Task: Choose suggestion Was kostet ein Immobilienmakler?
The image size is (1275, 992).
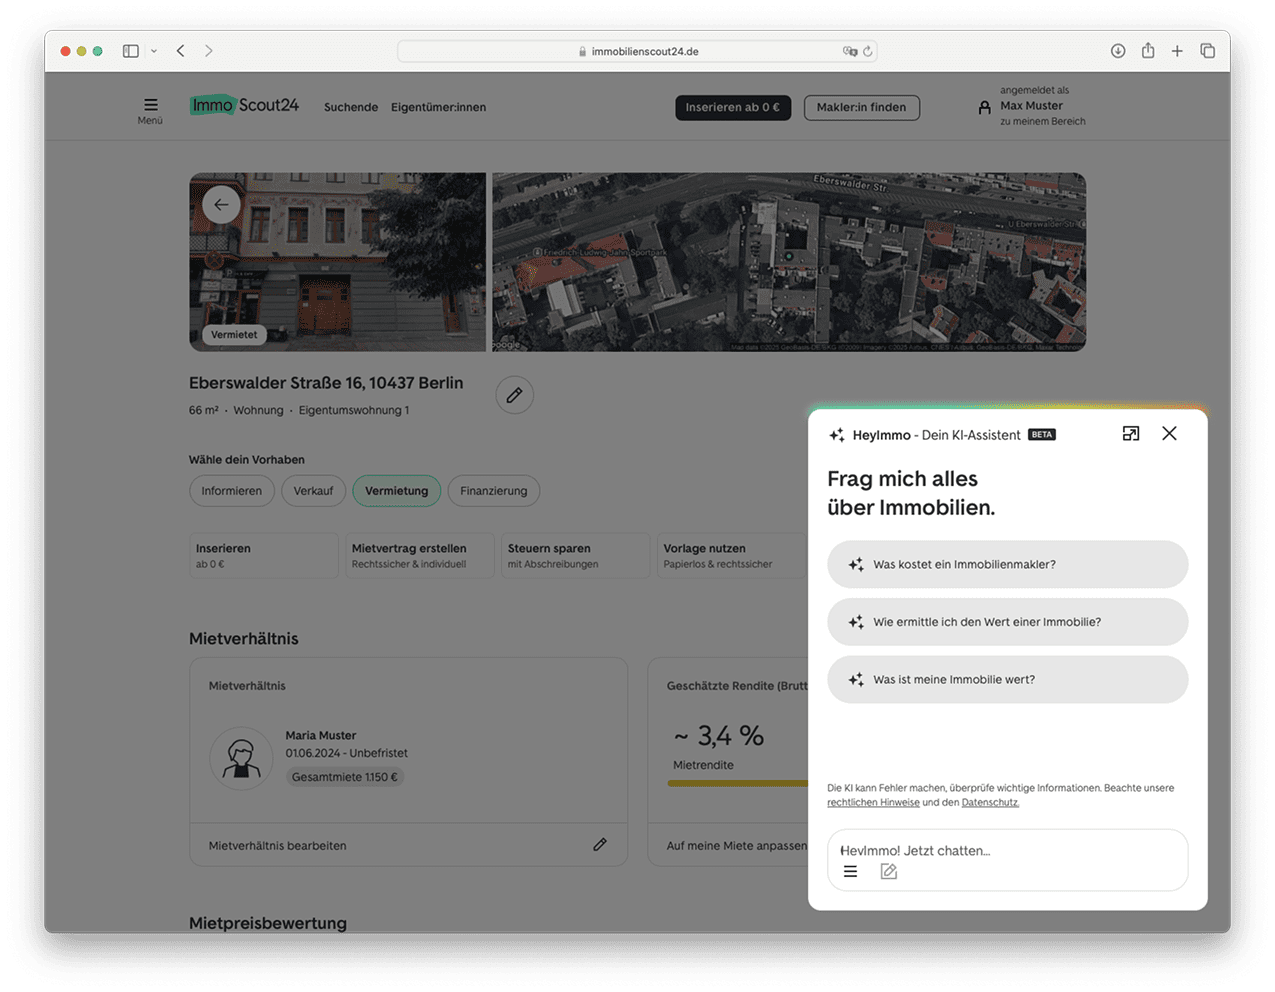Action: [1007, 565]
